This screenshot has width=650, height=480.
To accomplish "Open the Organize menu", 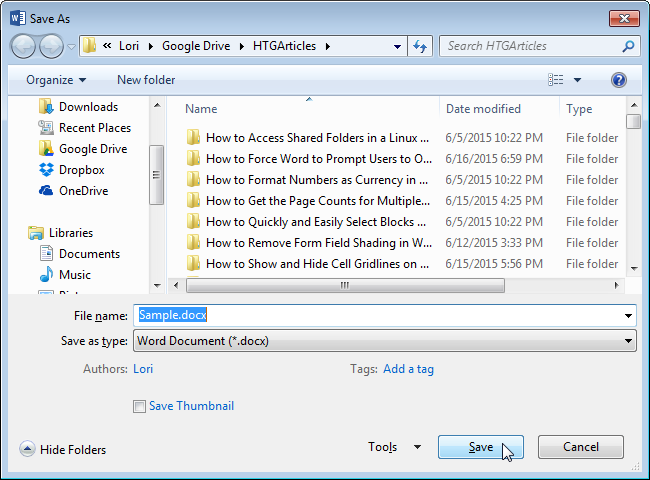I will [x=56, y=80].
